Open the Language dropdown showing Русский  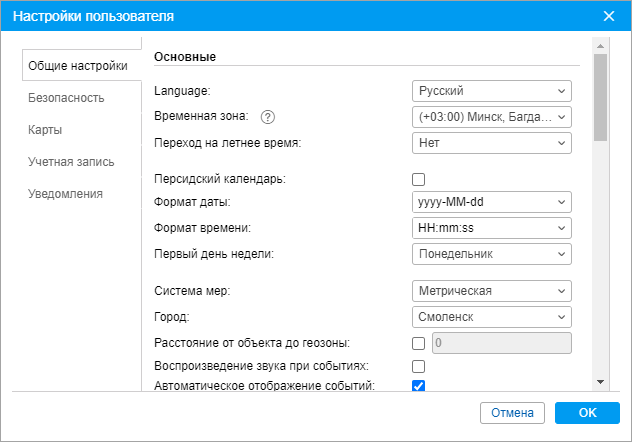tap(491, 91)
